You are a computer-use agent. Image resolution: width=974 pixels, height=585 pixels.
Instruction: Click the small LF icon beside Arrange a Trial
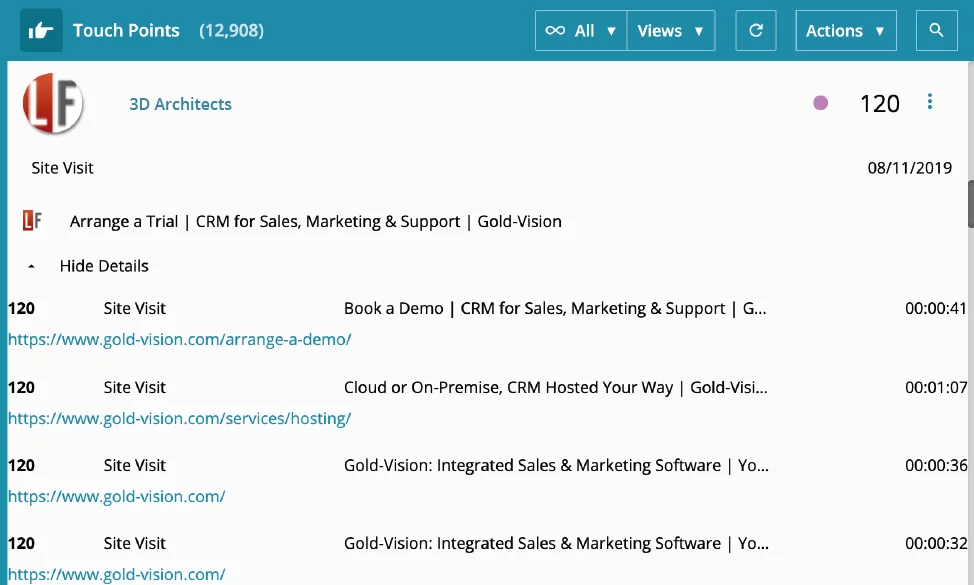32,220
